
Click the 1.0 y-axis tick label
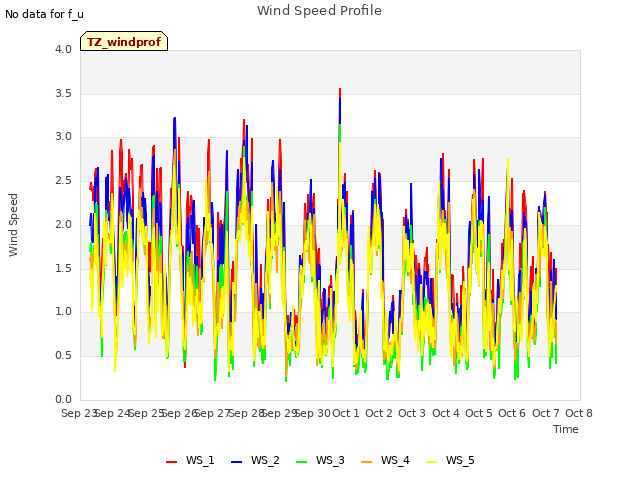click(63, 312)
